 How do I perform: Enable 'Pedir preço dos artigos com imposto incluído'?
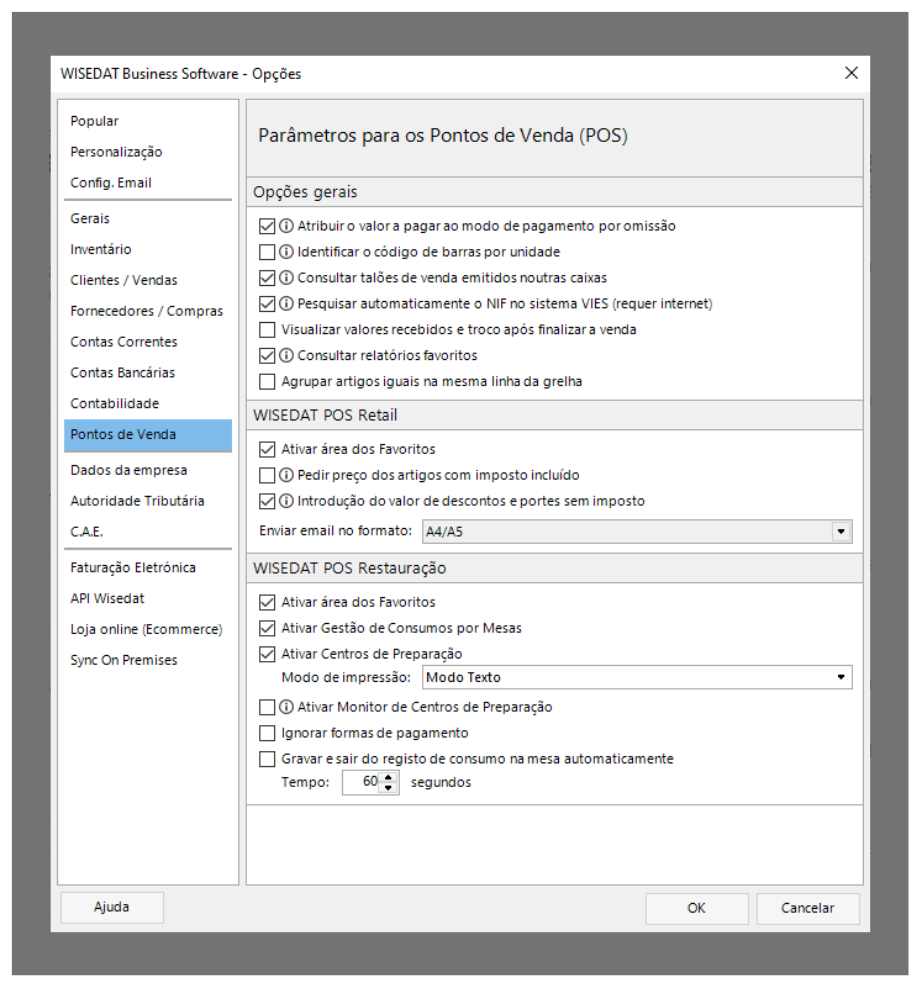(x=267, y=475)
